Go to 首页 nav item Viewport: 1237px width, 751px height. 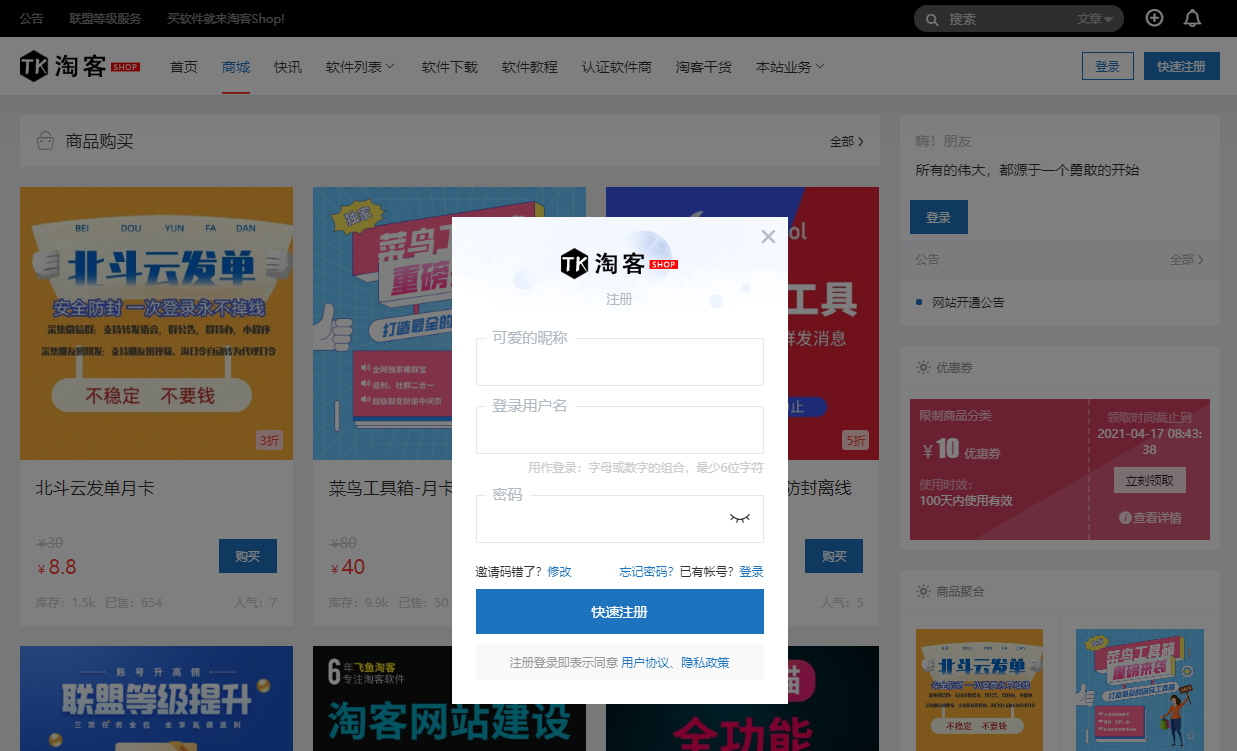point(184,67)
